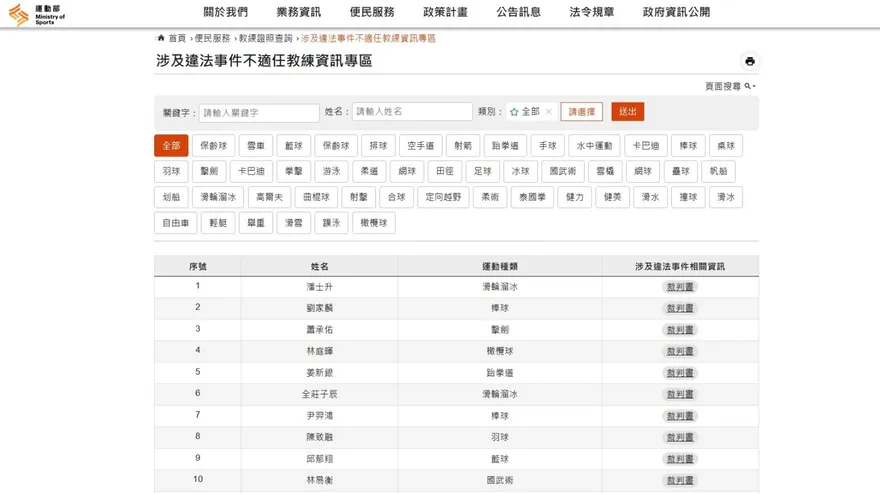Filter by 排球 category

(x=378, y=145)
